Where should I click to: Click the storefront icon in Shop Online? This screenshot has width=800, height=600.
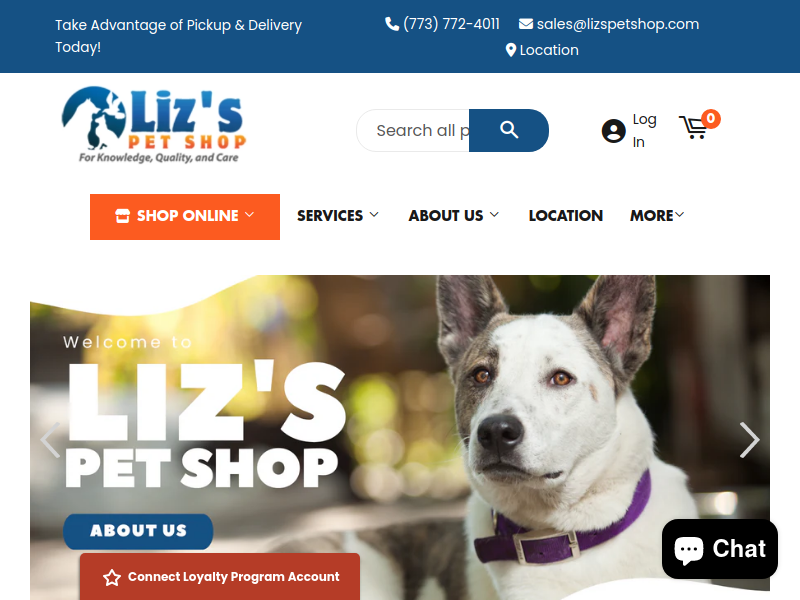tap(122, 216)
